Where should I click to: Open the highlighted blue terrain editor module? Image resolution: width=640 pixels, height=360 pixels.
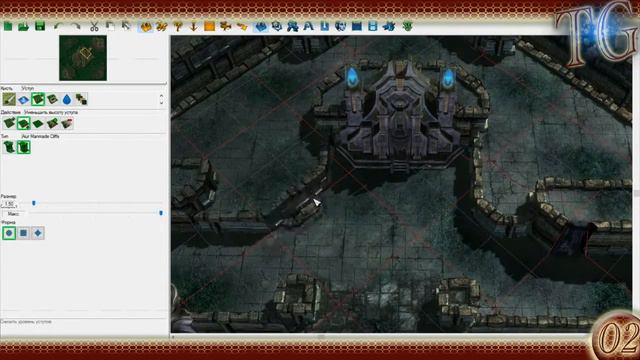click(x=261, y=27)
